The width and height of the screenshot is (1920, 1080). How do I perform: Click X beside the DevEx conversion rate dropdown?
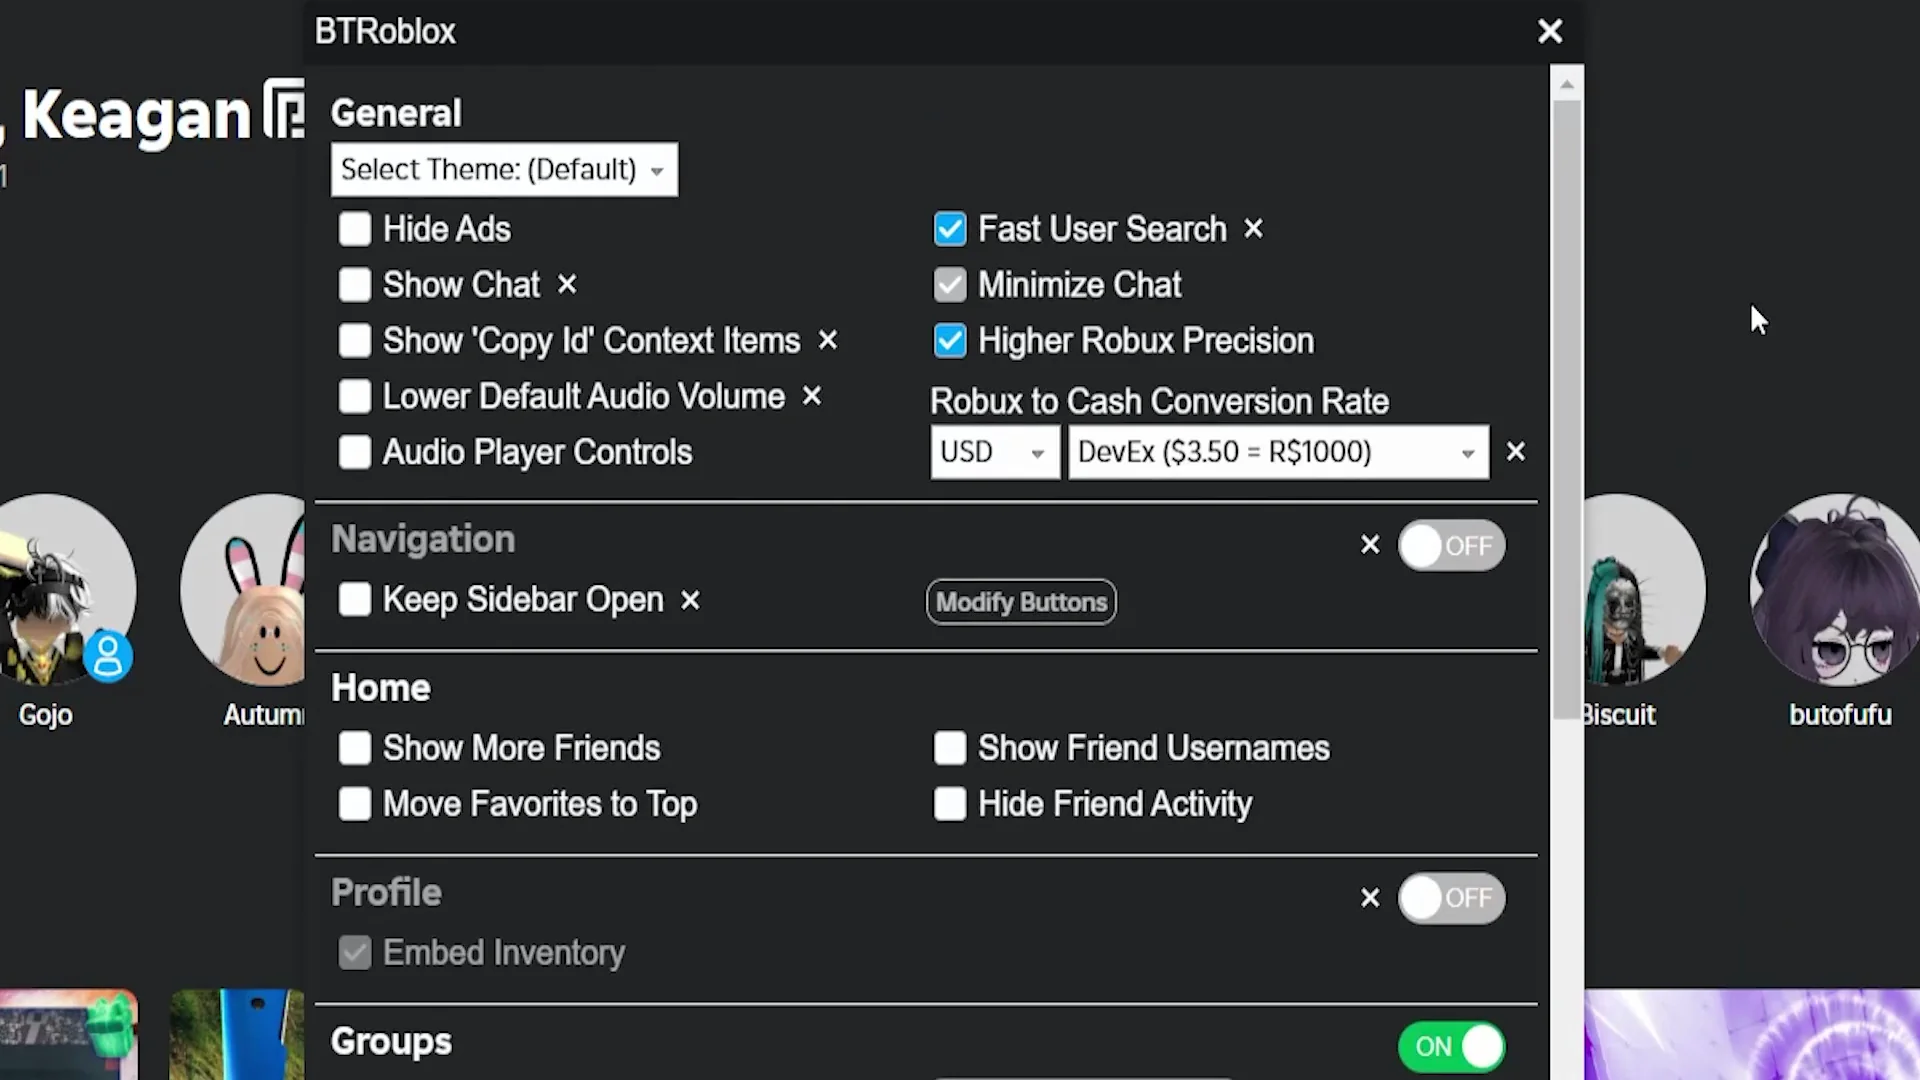1516,452
